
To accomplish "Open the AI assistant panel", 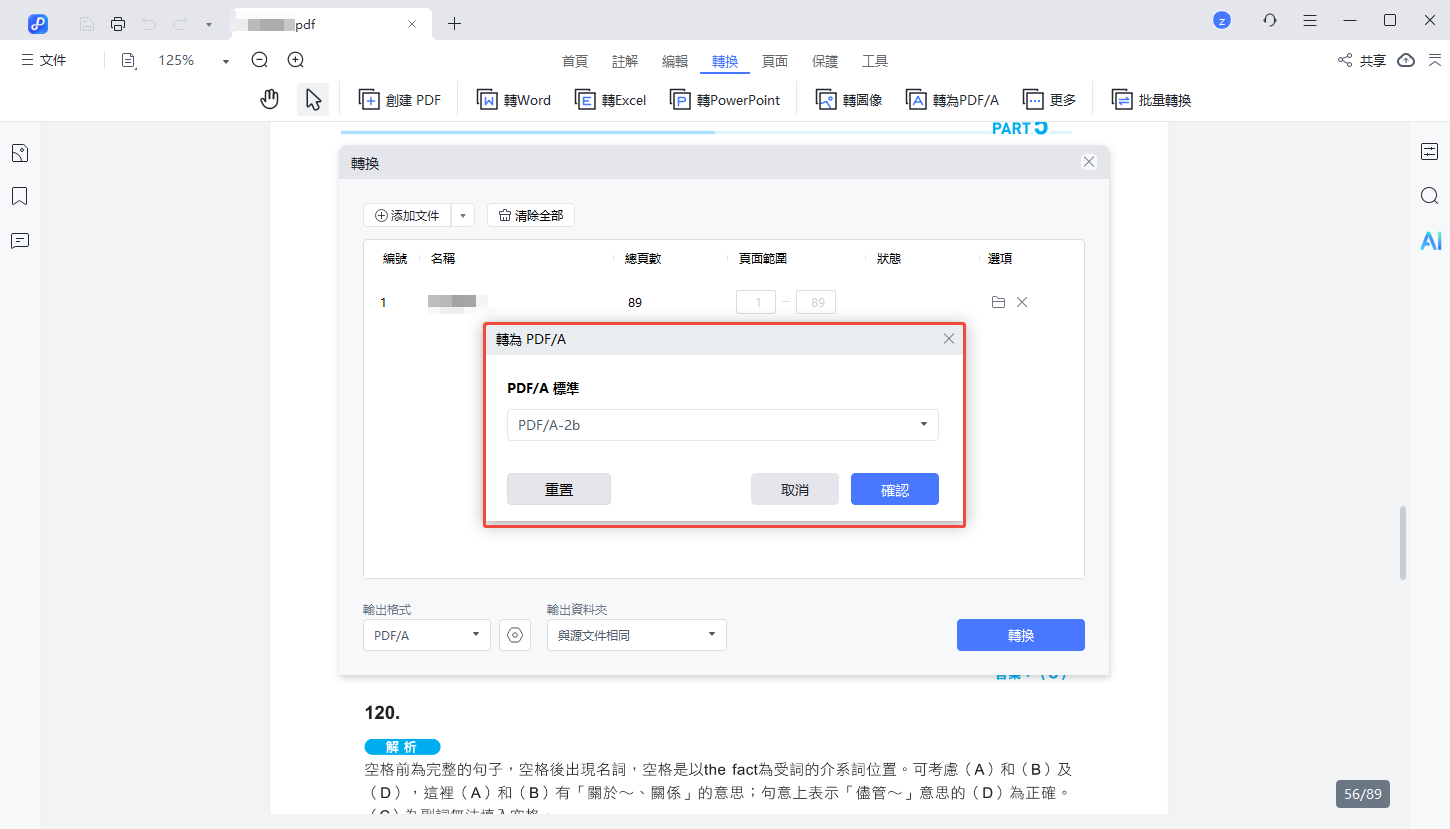I will (x=1430, y=240).
